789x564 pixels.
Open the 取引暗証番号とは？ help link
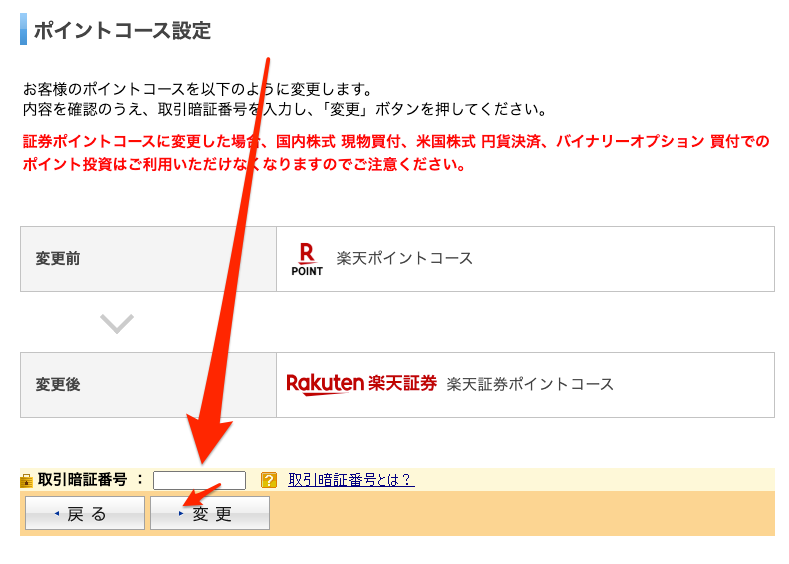[x=351, y=480]
